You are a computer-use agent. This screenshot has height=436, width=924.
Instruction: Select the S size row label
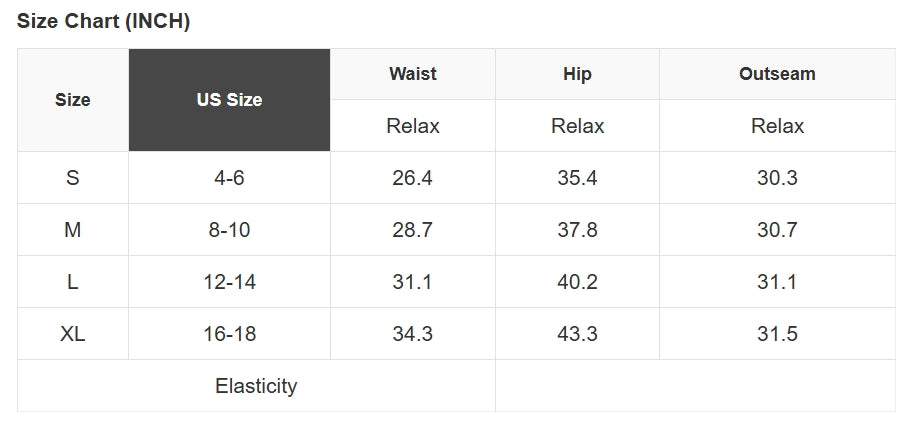coord(73,178)
